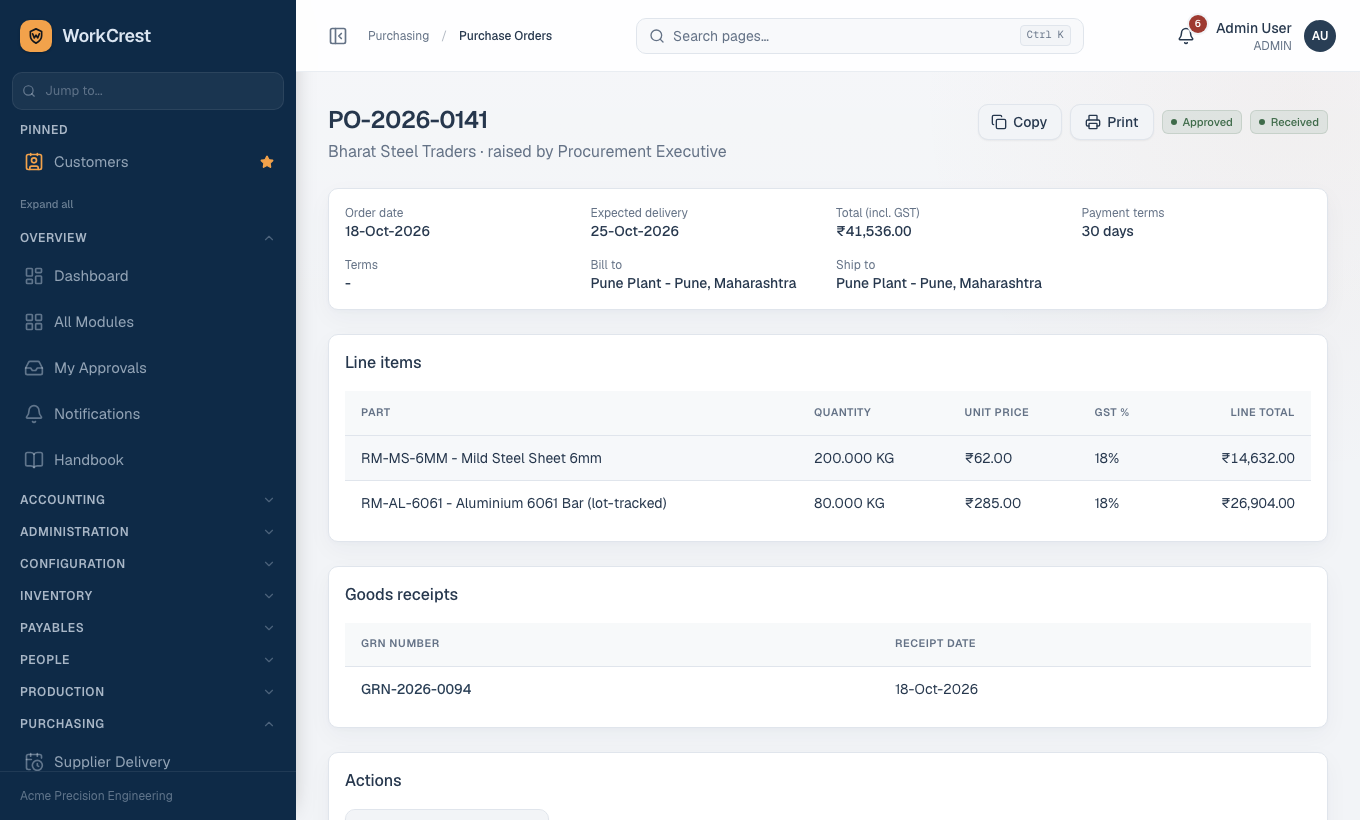
Task: Click the Dashboard grid icon in sidebar
Action: [x=34, y=276]
